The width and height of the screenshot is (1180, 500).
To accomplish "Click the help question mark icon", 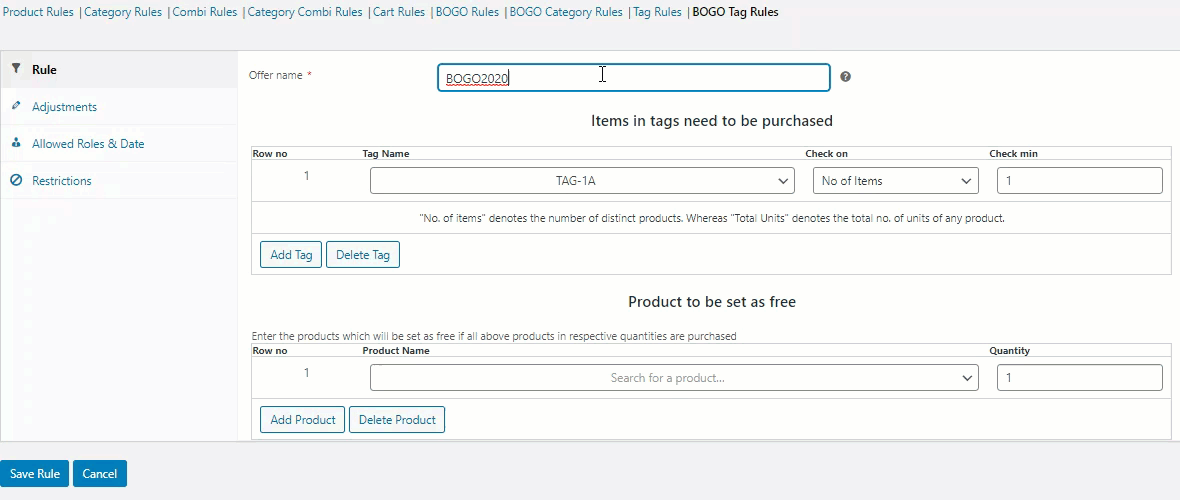I will (845, 77).
